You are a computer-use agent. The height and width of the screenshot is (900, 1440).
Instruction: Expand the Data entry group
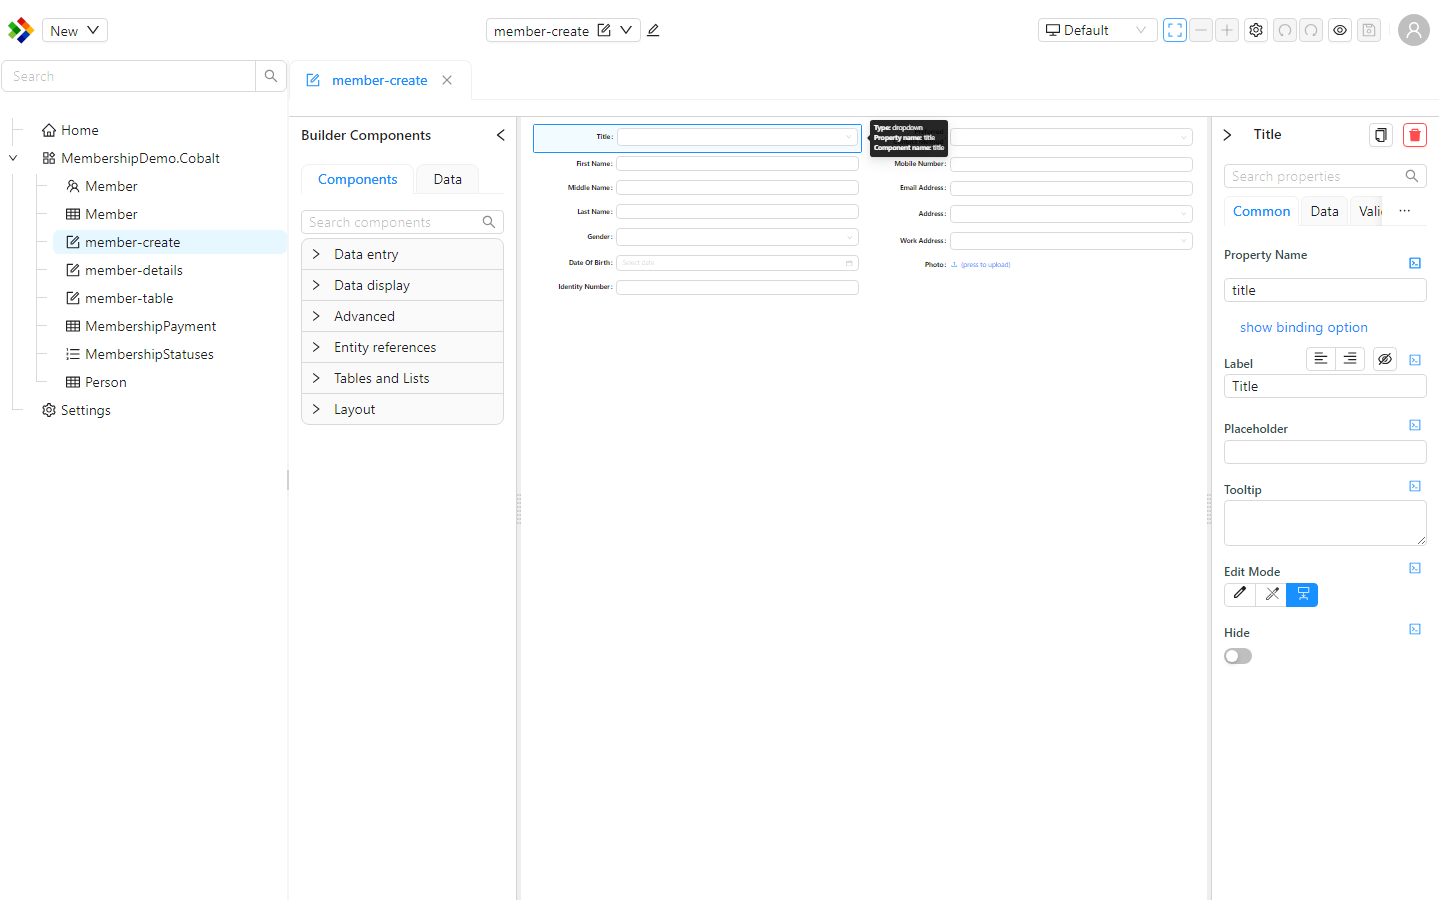pos(402,254)
